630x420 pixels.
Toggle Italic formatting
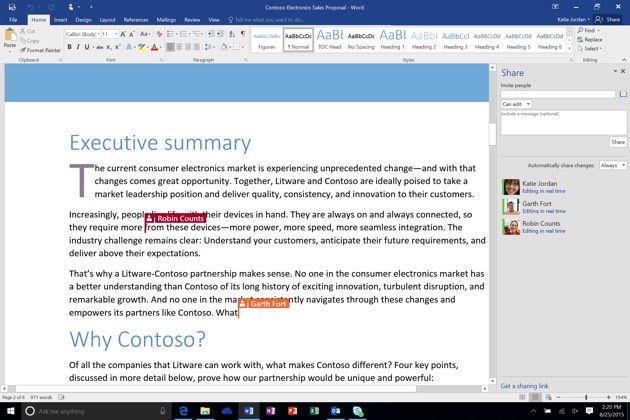pos(78,47)
